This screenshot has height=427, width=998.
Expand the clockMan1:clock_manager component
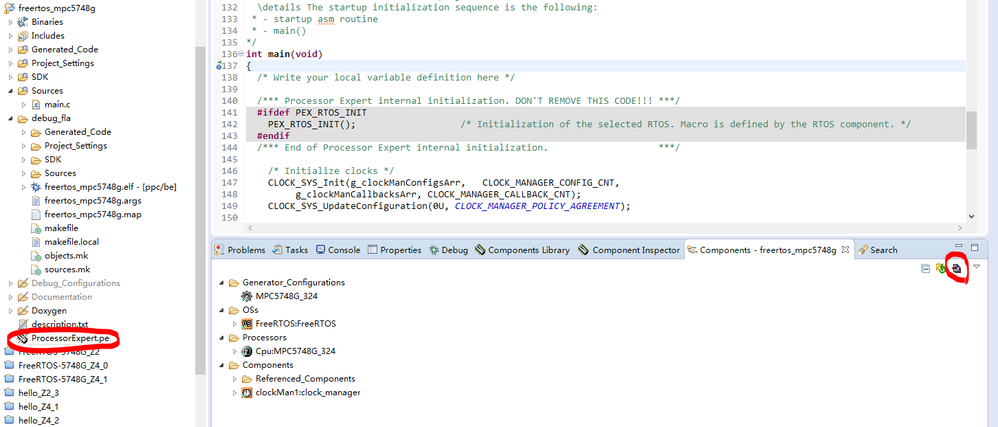tap(235, 393)
